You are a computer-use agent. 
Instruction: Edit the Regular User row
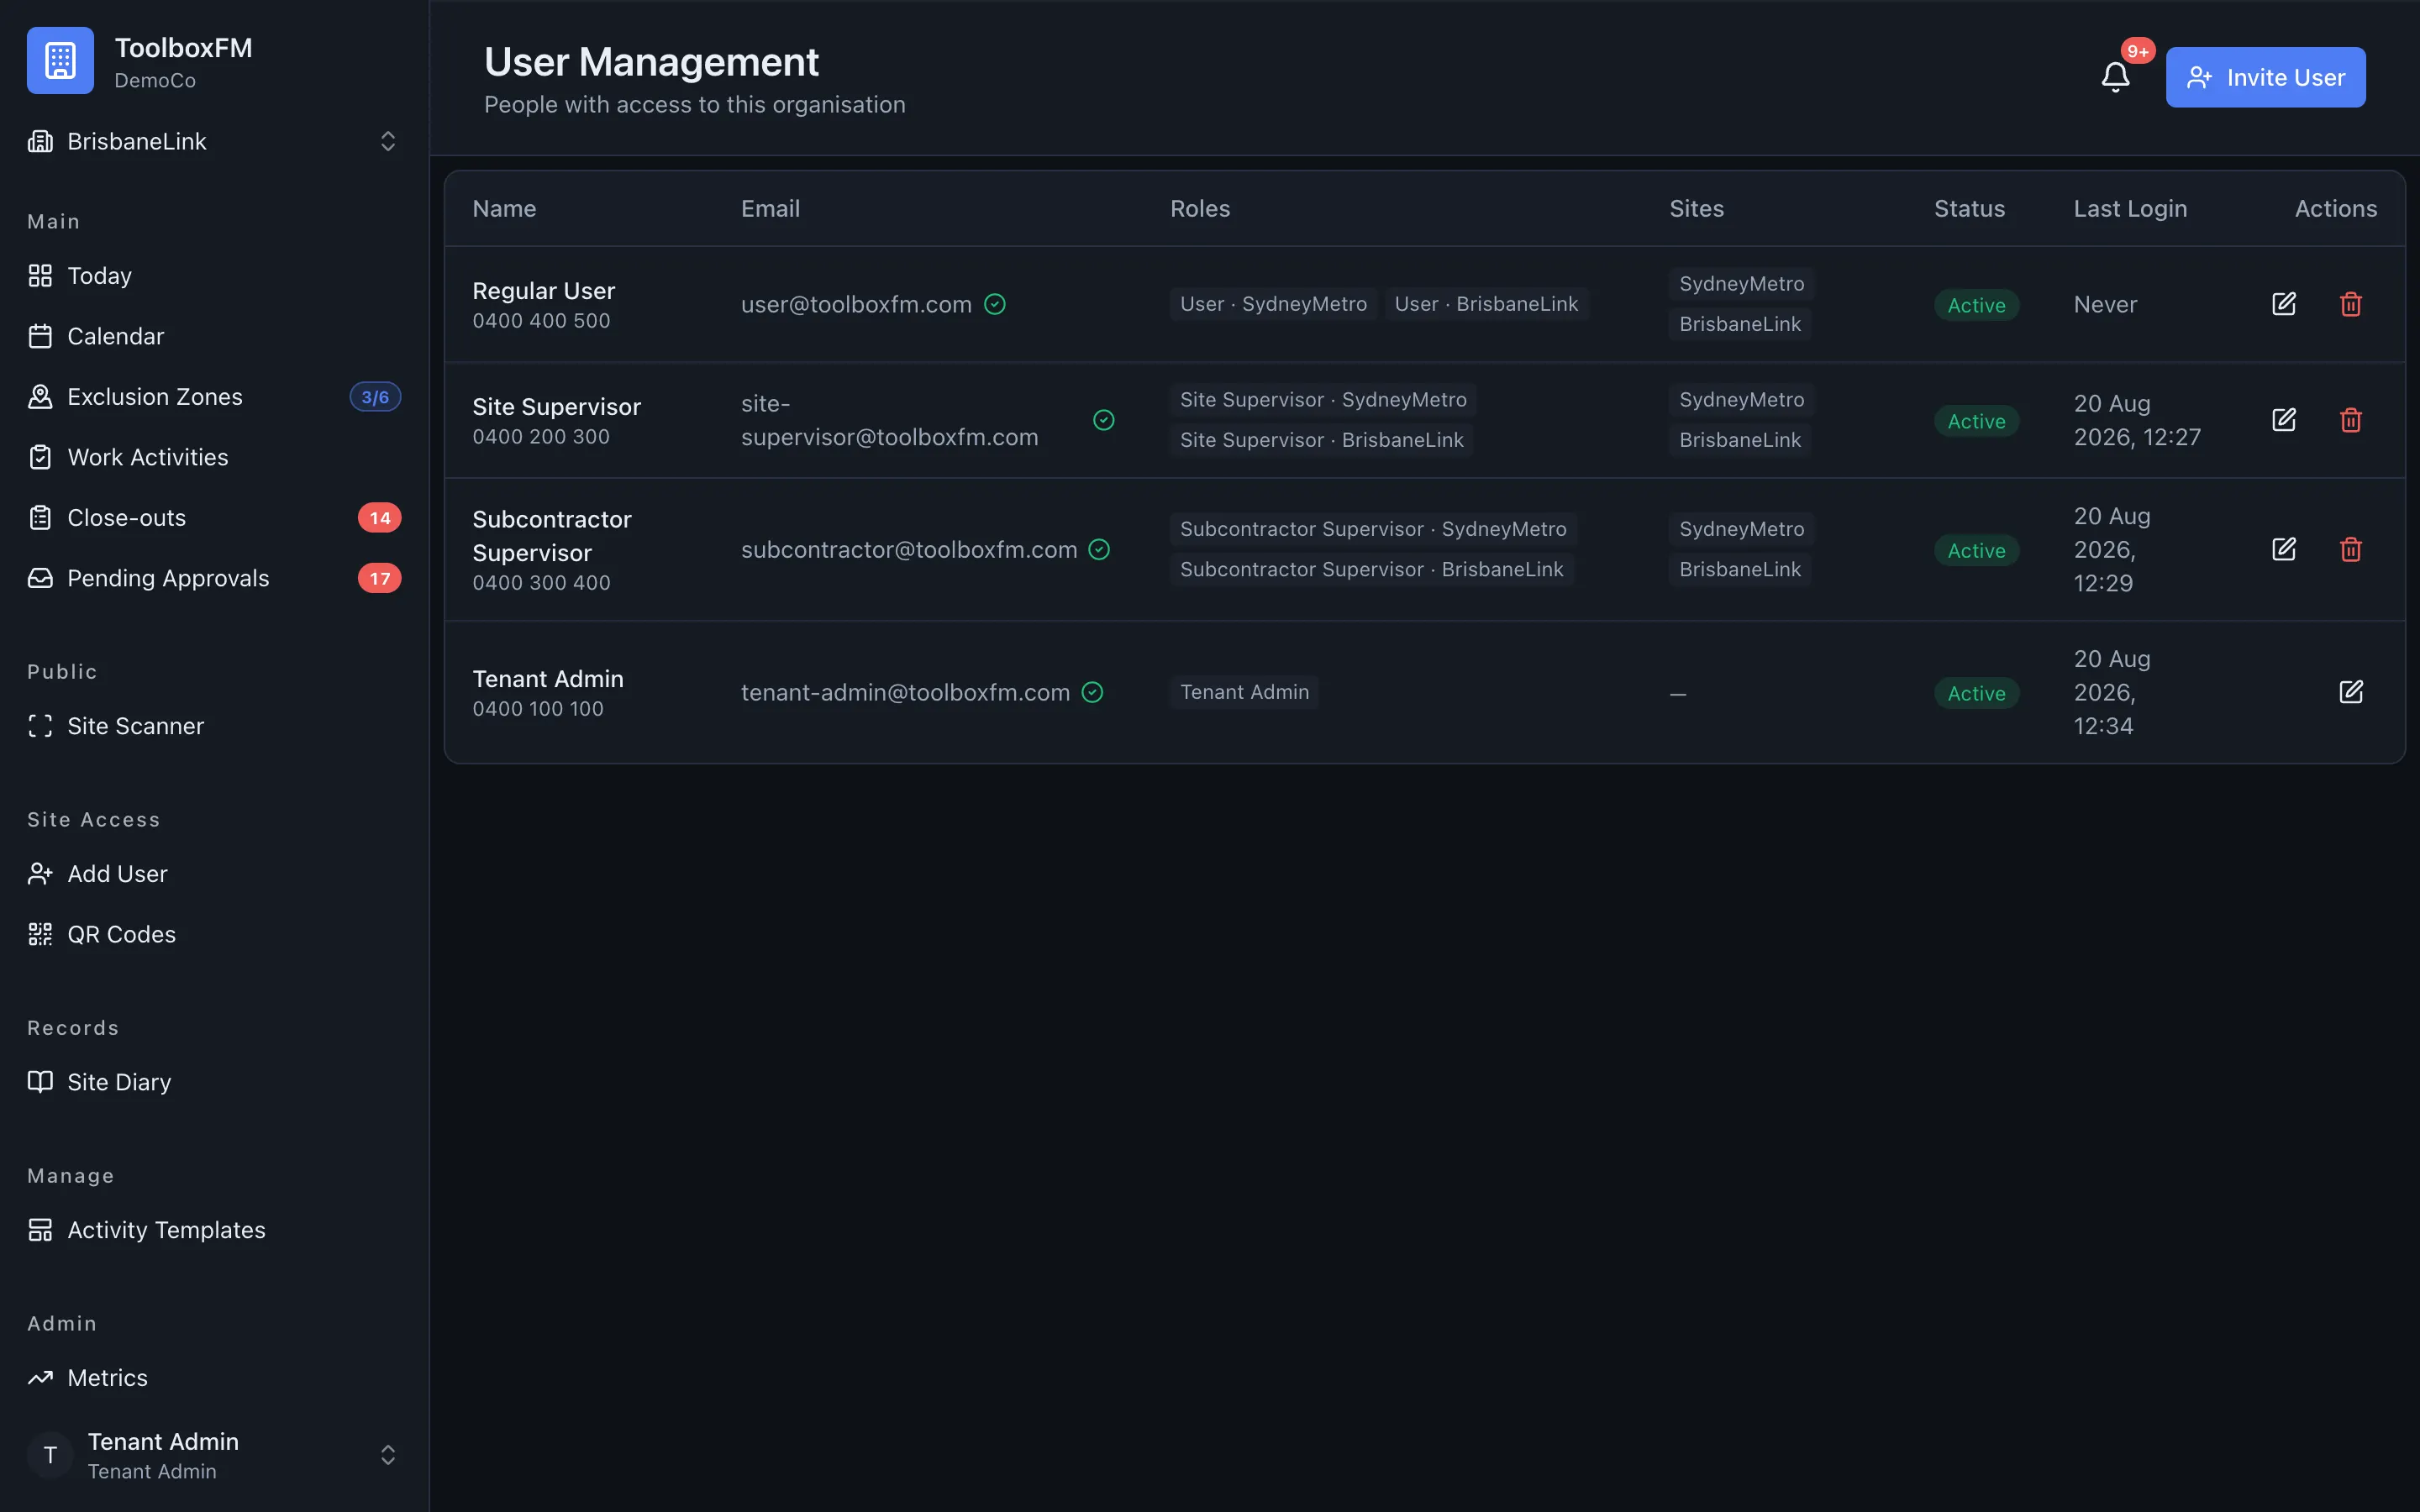click(2284, 304)
